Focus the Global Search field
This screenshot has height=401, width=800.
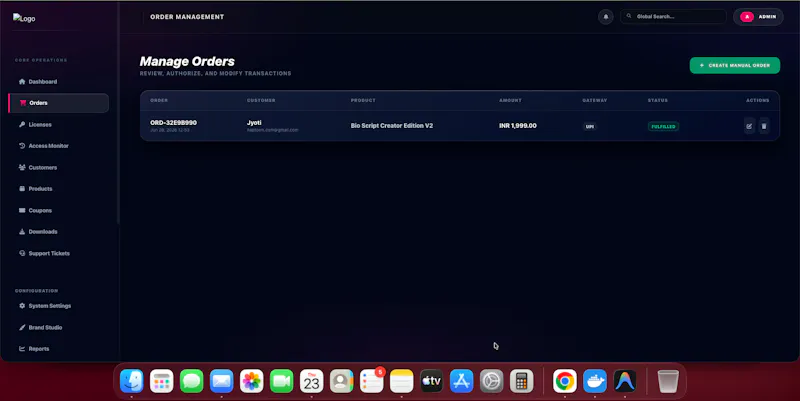click(x=673, y=16)
